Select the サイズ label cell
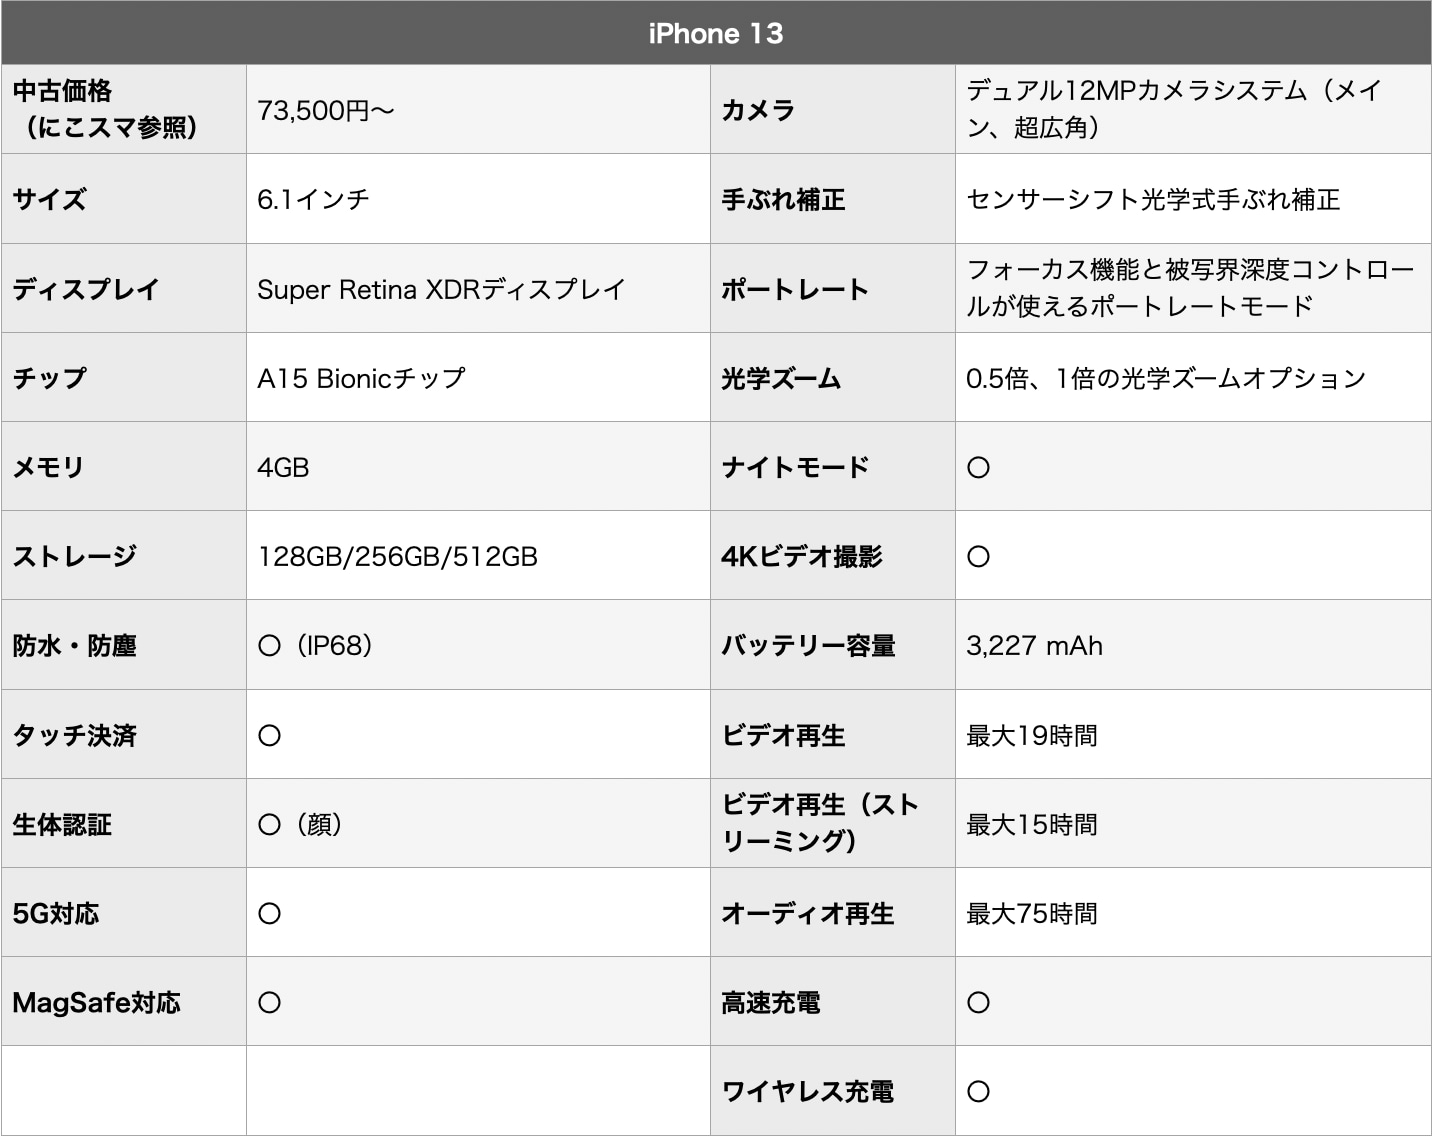 click(124, 199)
